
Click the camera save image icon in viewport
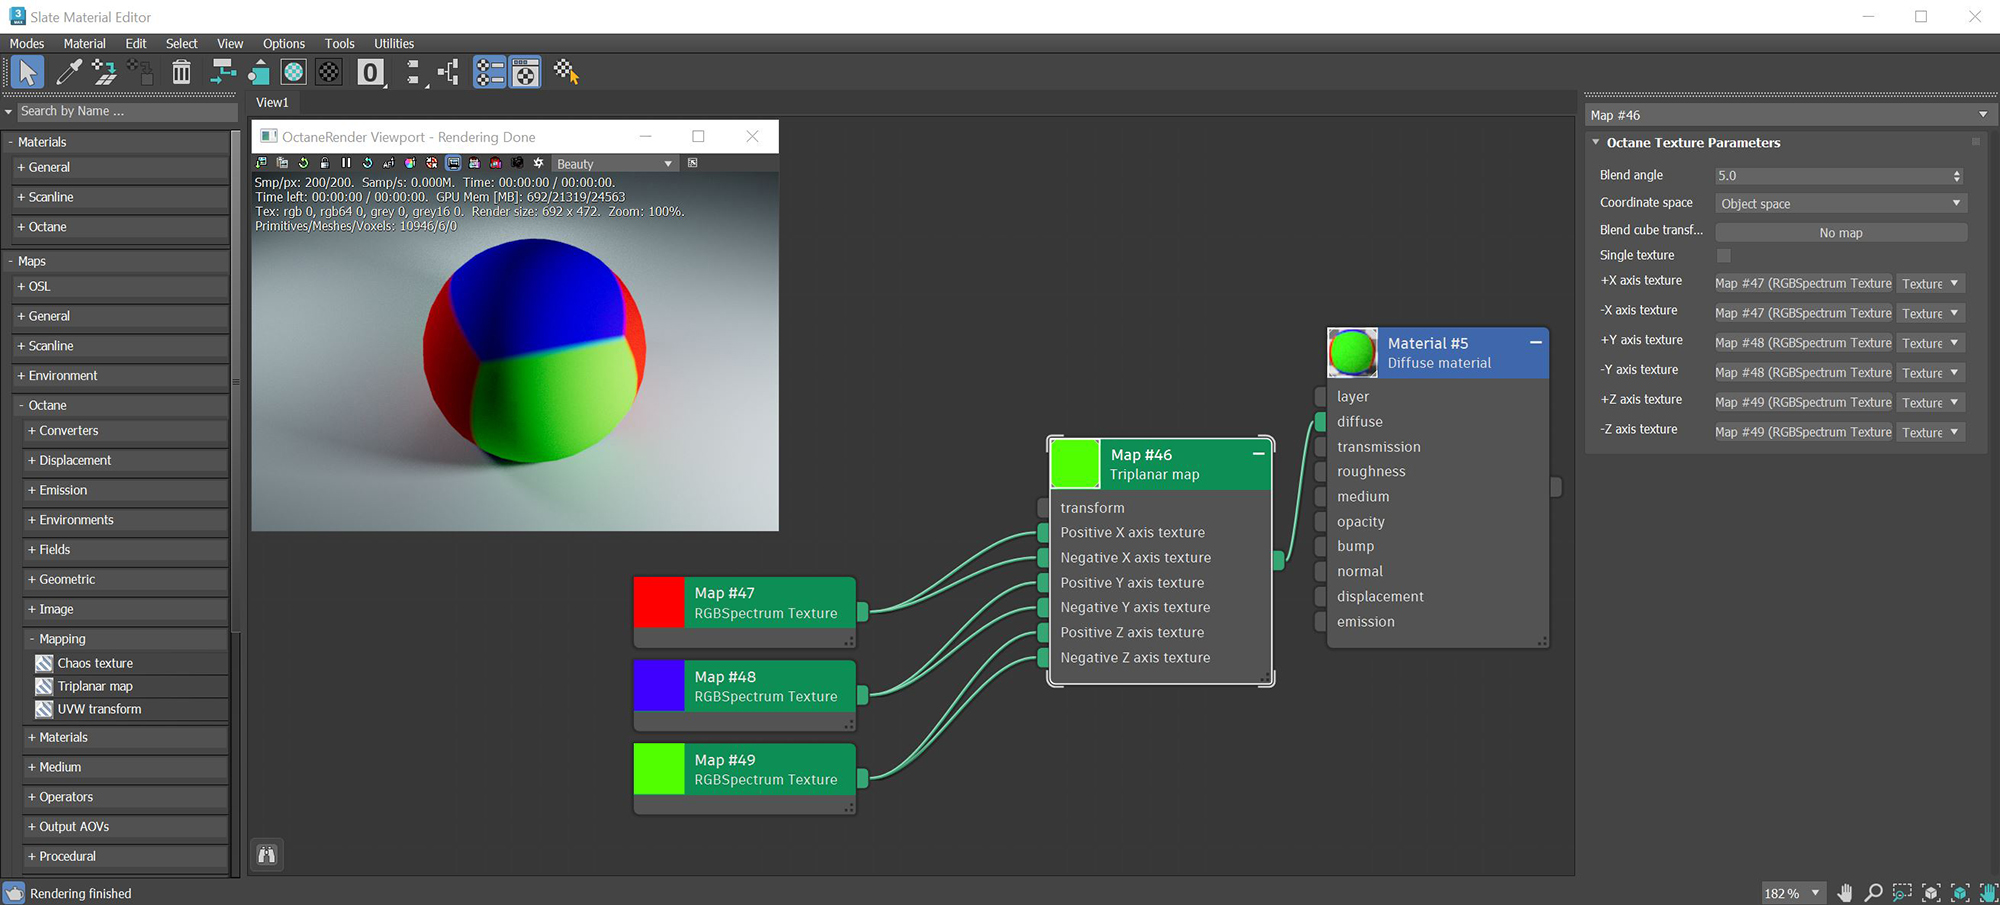517,163
